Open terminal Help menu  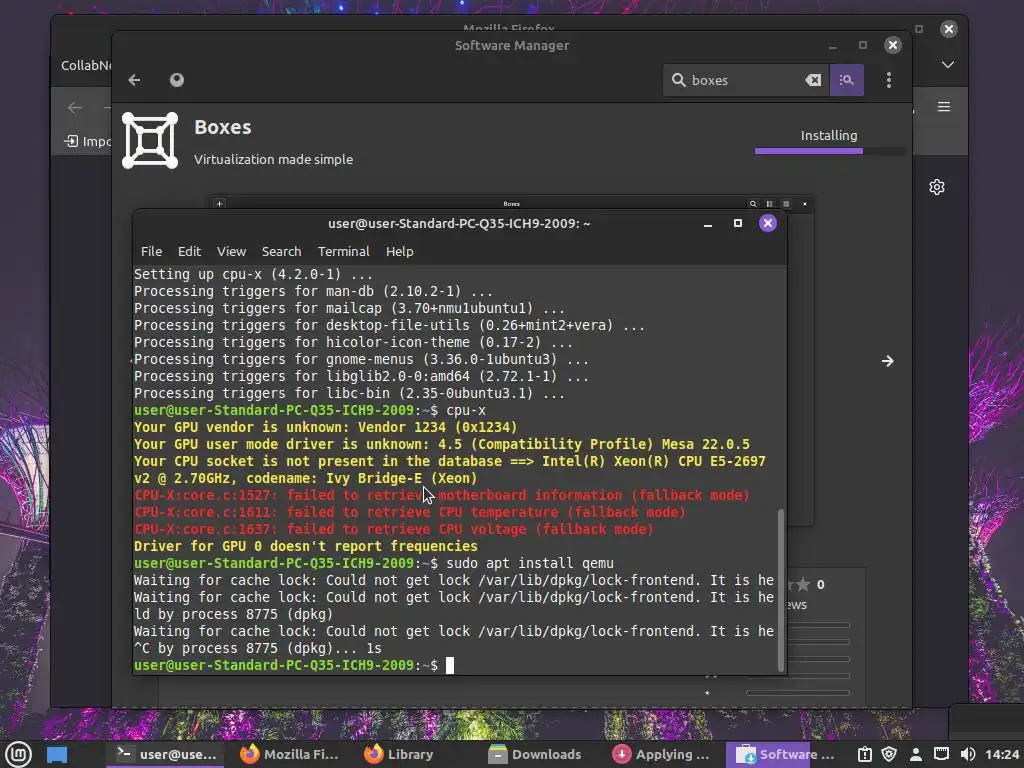coord(400,251)
